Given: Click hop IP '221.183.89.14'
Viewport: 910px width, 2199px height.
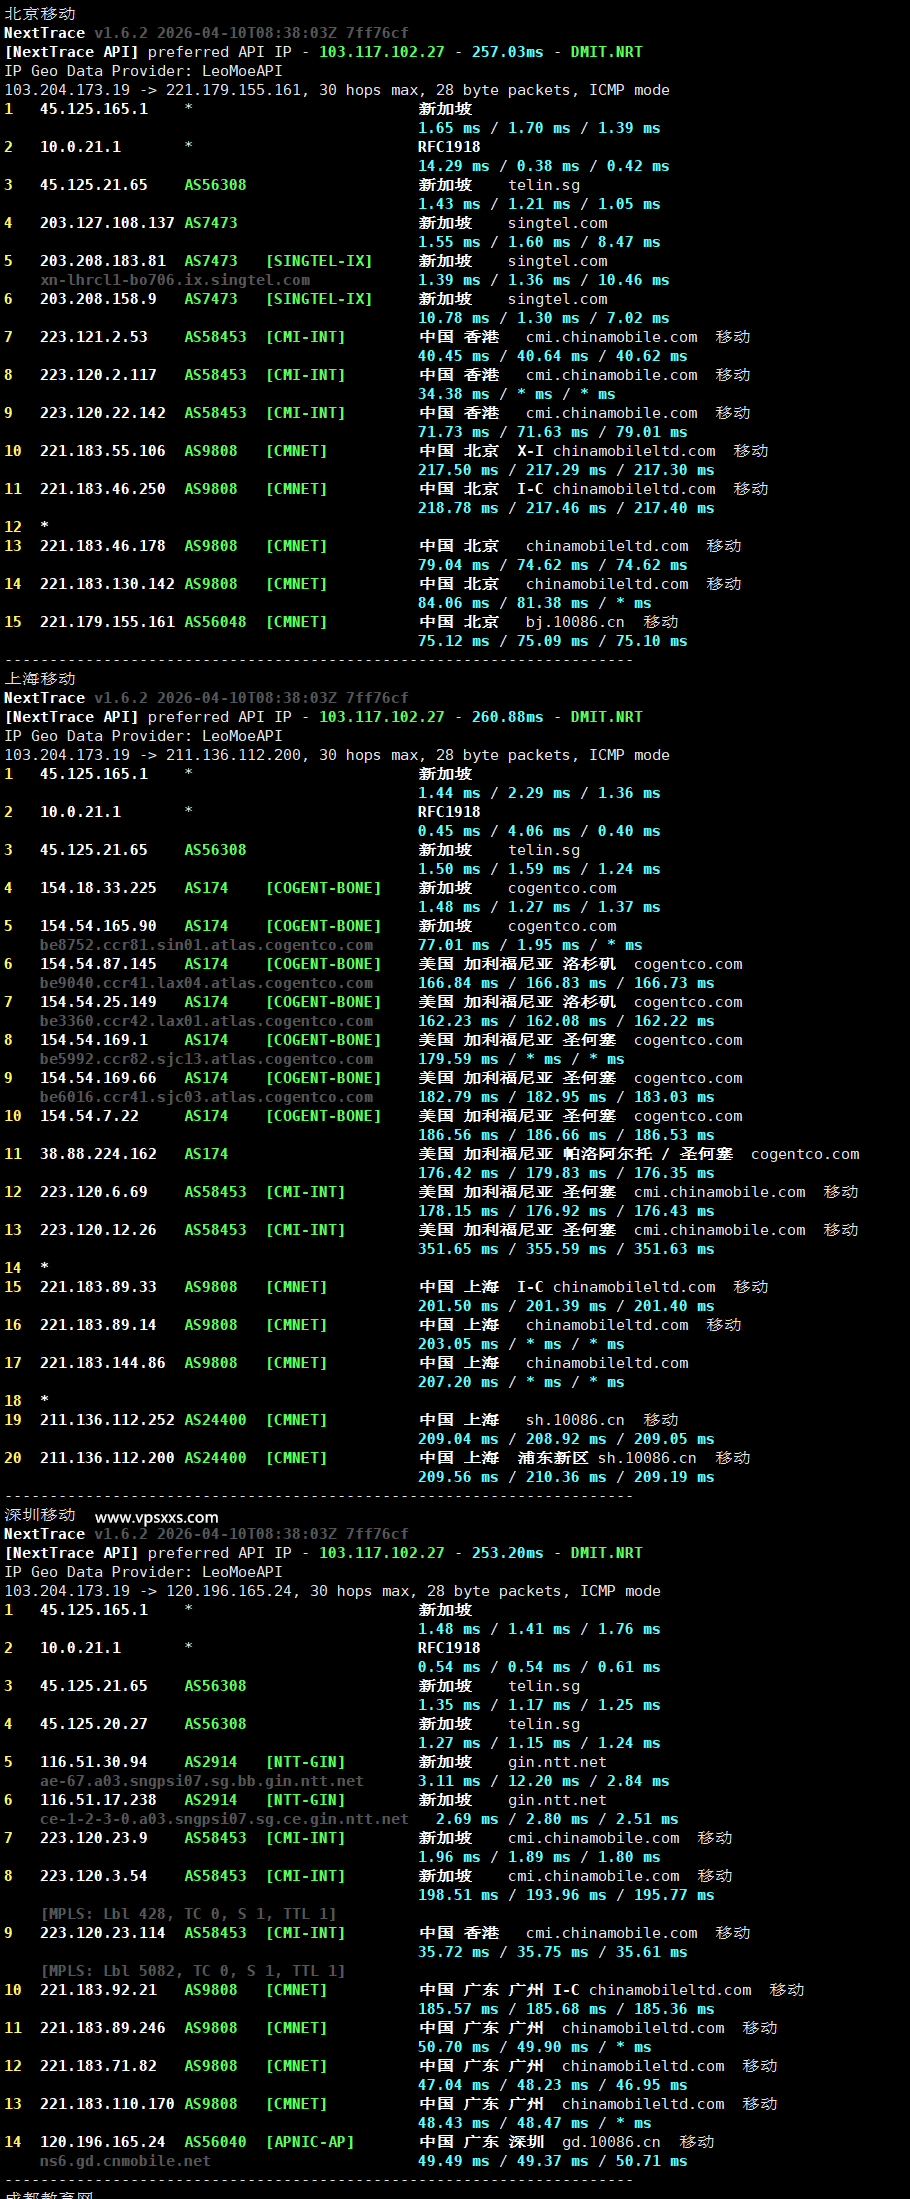Looking at the screenshot, I should (x=98, y=1325).
